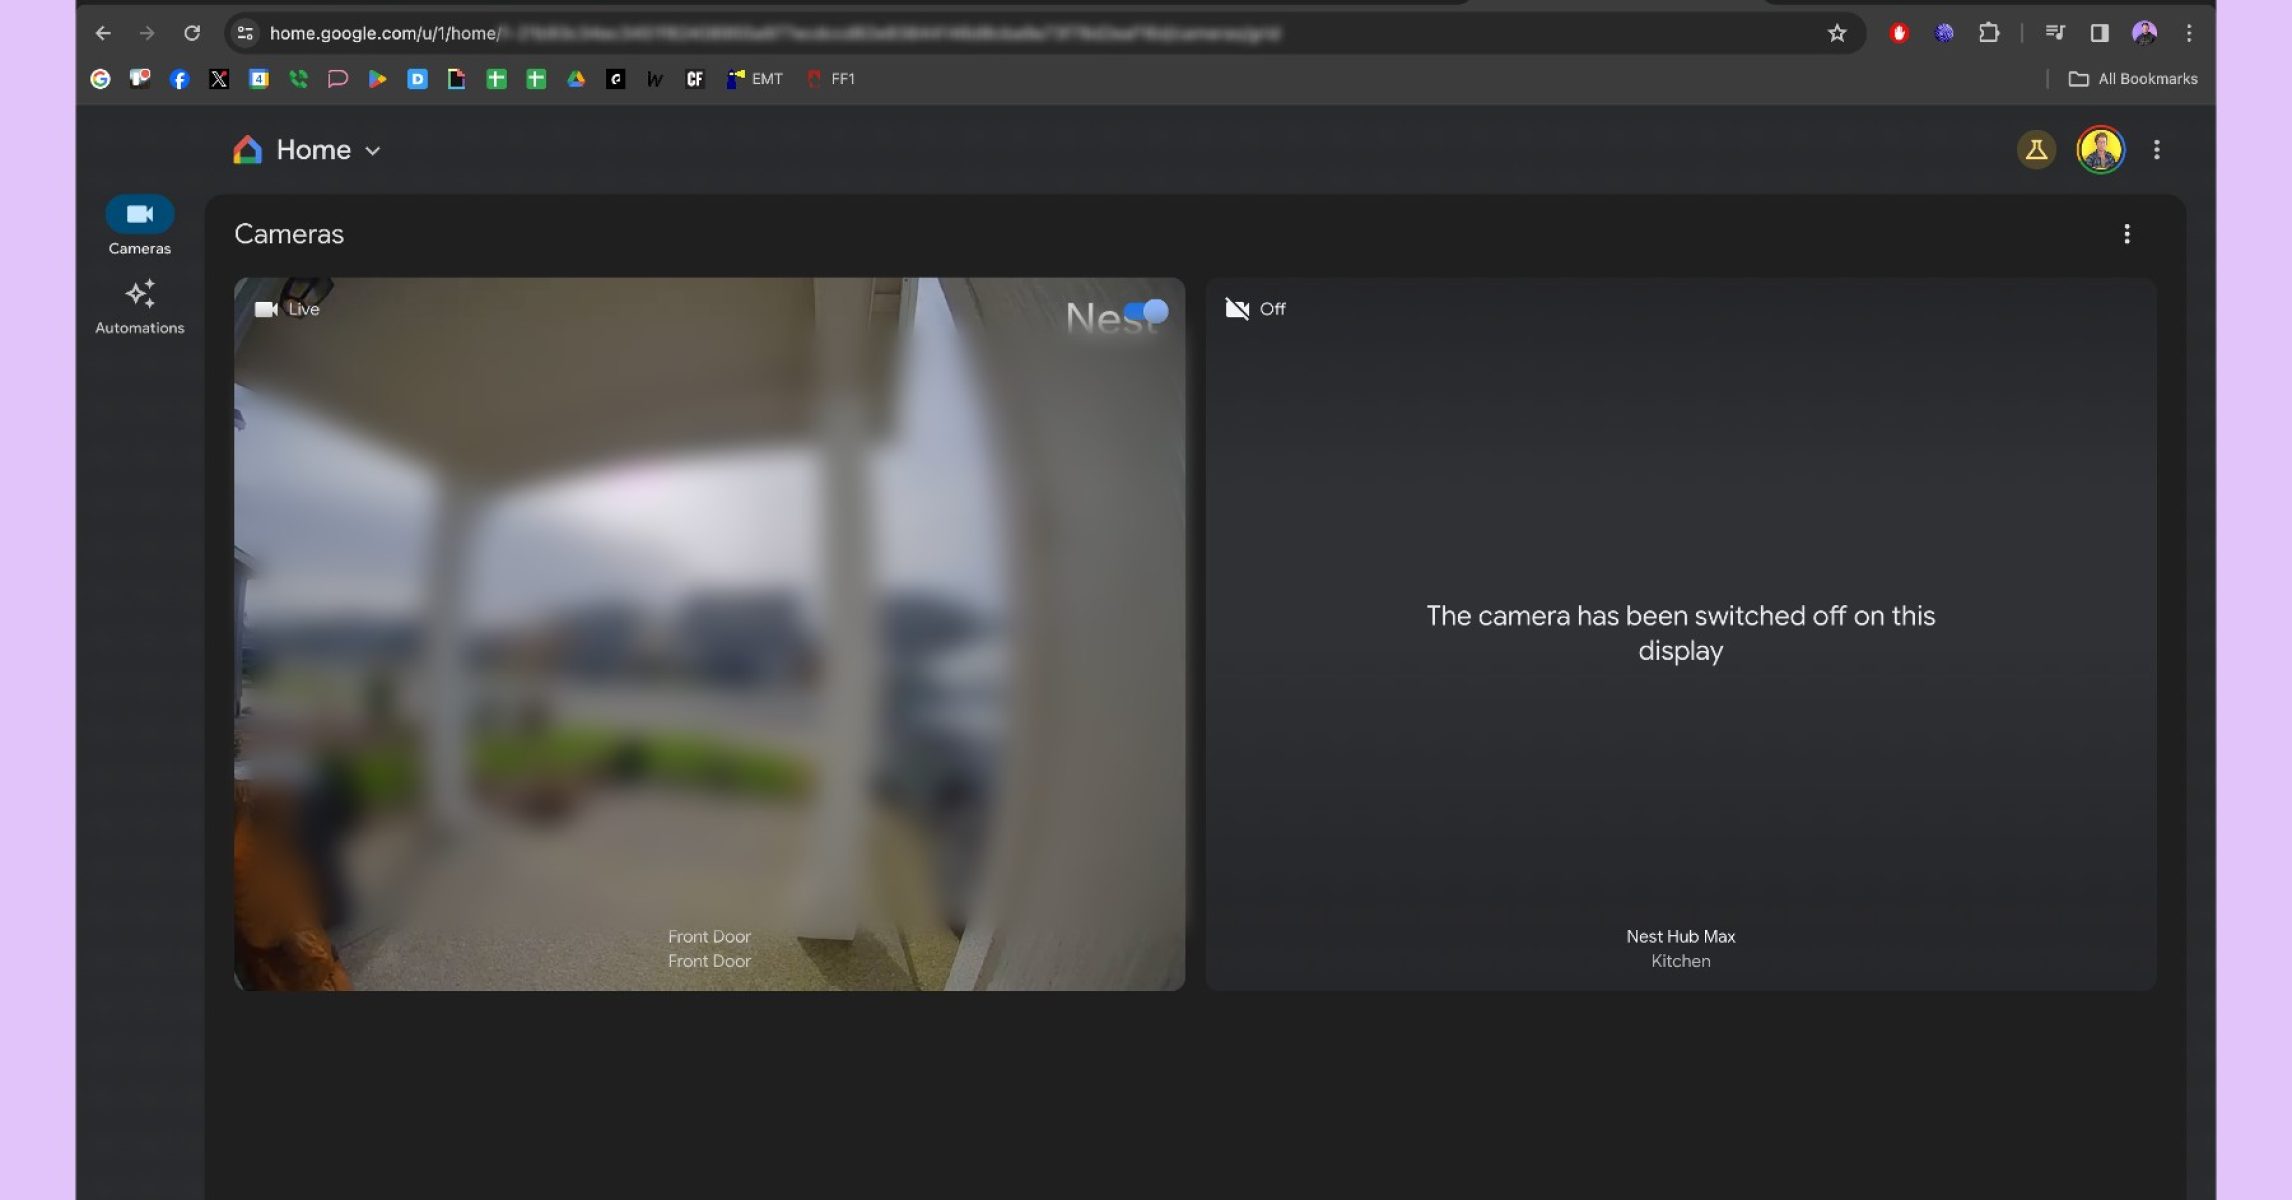Reload the page in the browser
Viewport: 2292px width, 1200px height.
tap(192, 33)
